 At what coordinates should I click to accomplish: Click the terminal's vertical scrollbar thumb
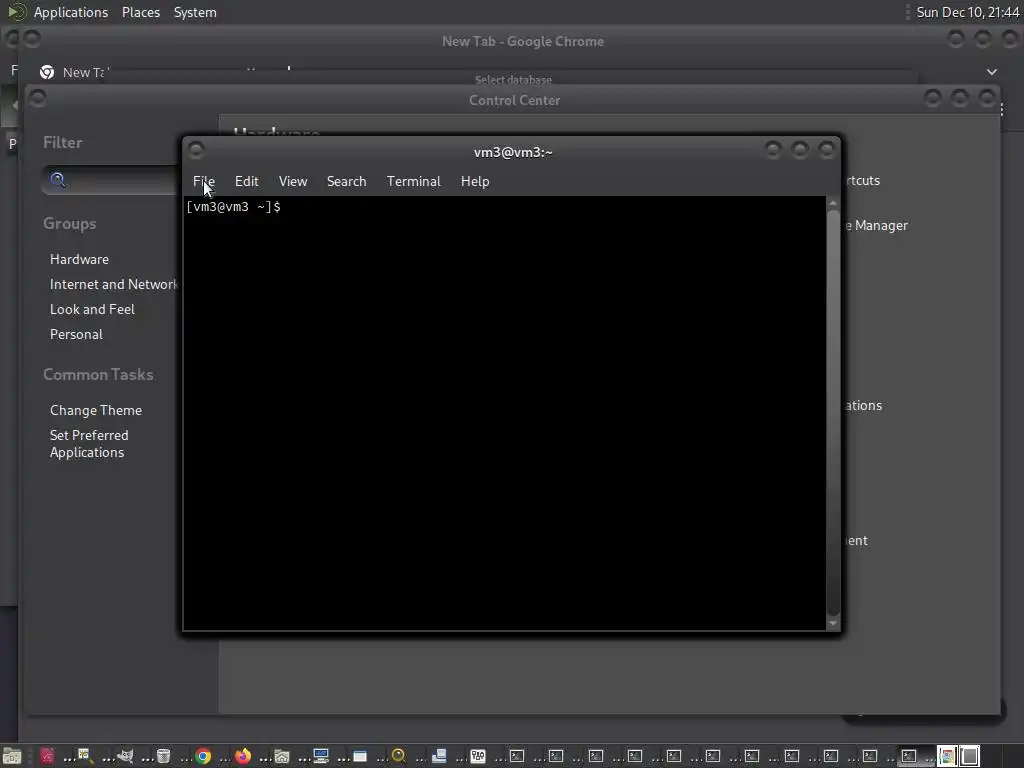tap(833, 411)
